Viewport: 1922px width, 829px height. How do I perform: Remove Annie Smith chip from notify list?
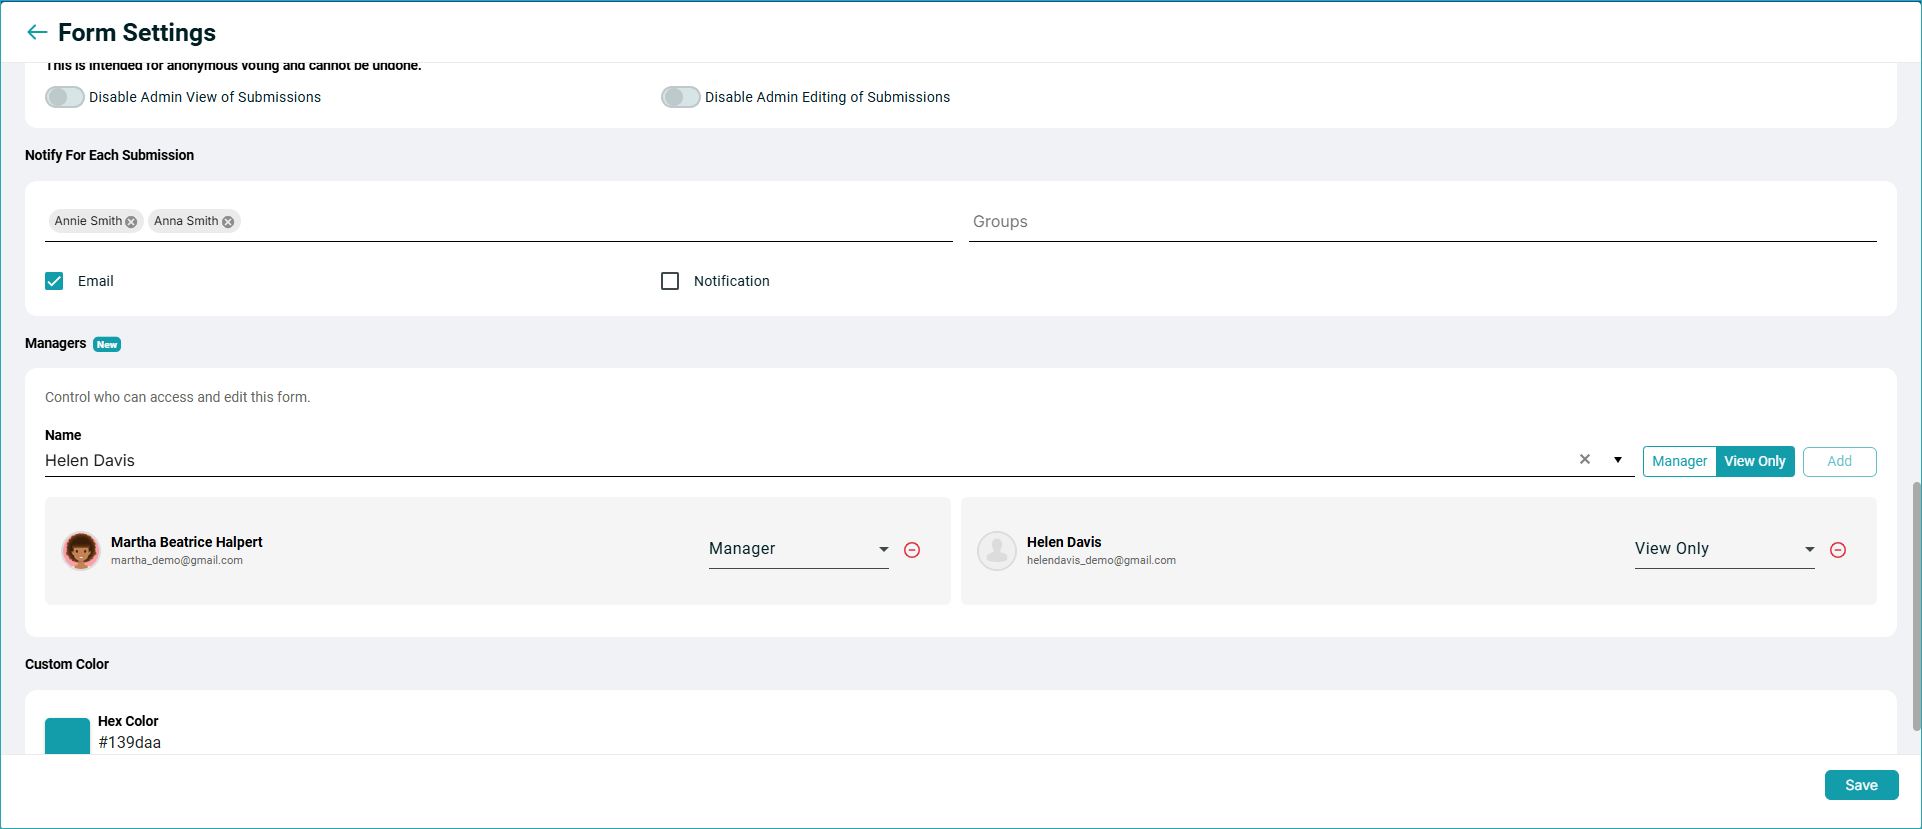[x=131, y=222]
